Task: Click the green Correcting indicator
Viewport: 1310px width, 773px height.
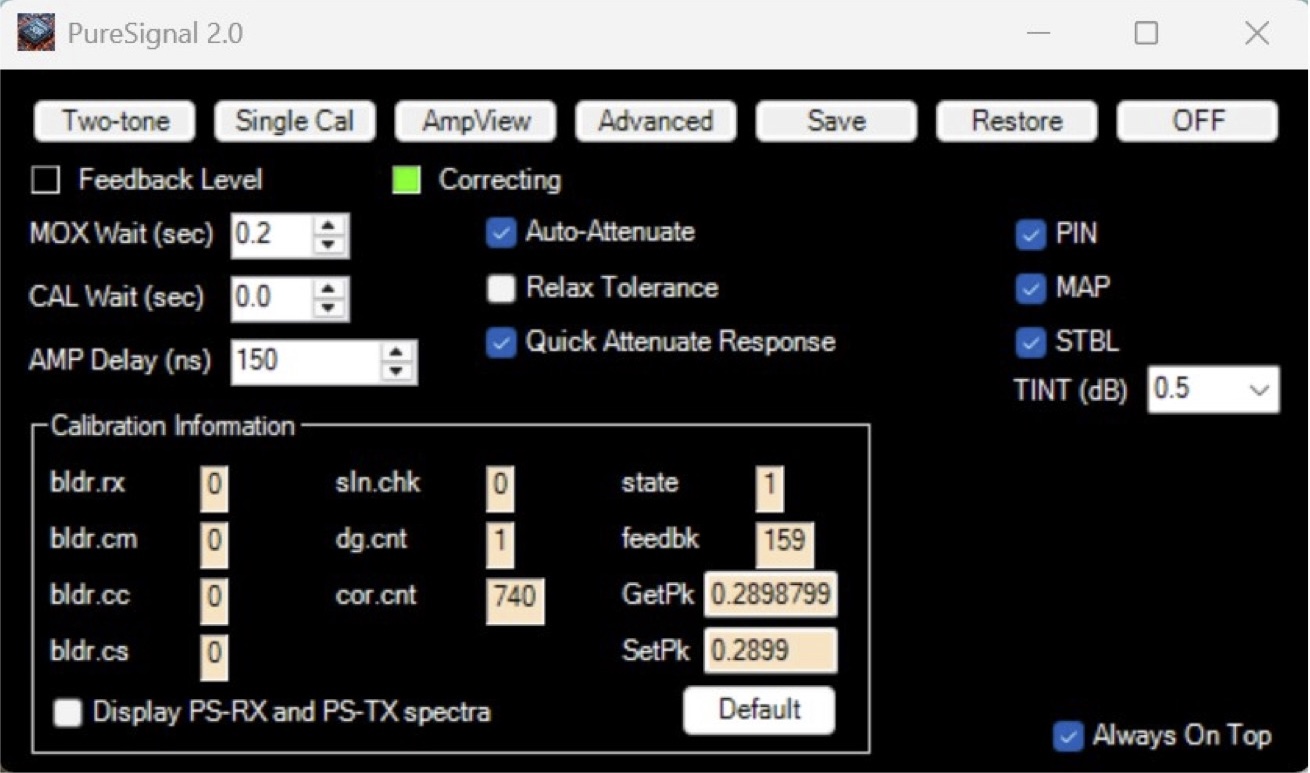Action: click(406, 181)
